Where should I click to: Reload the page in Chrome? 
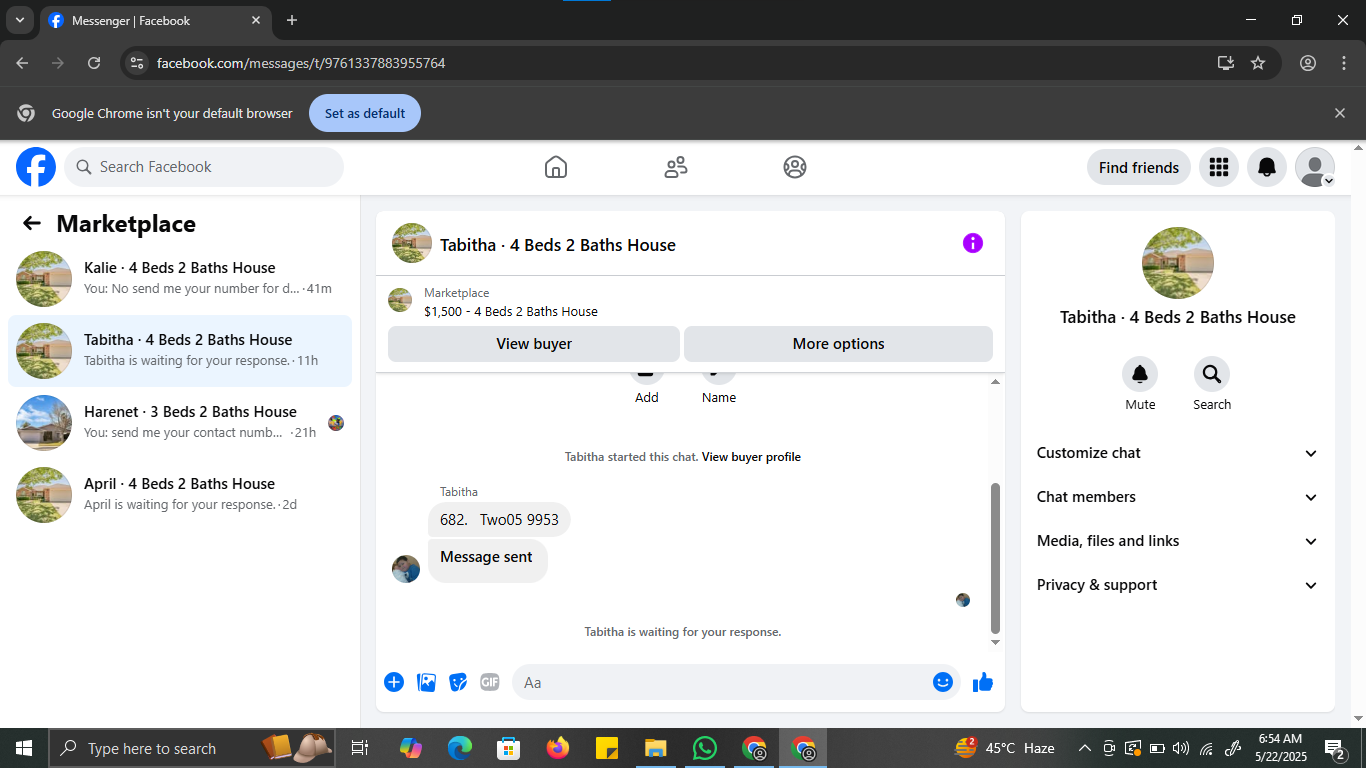pos(94,63)
